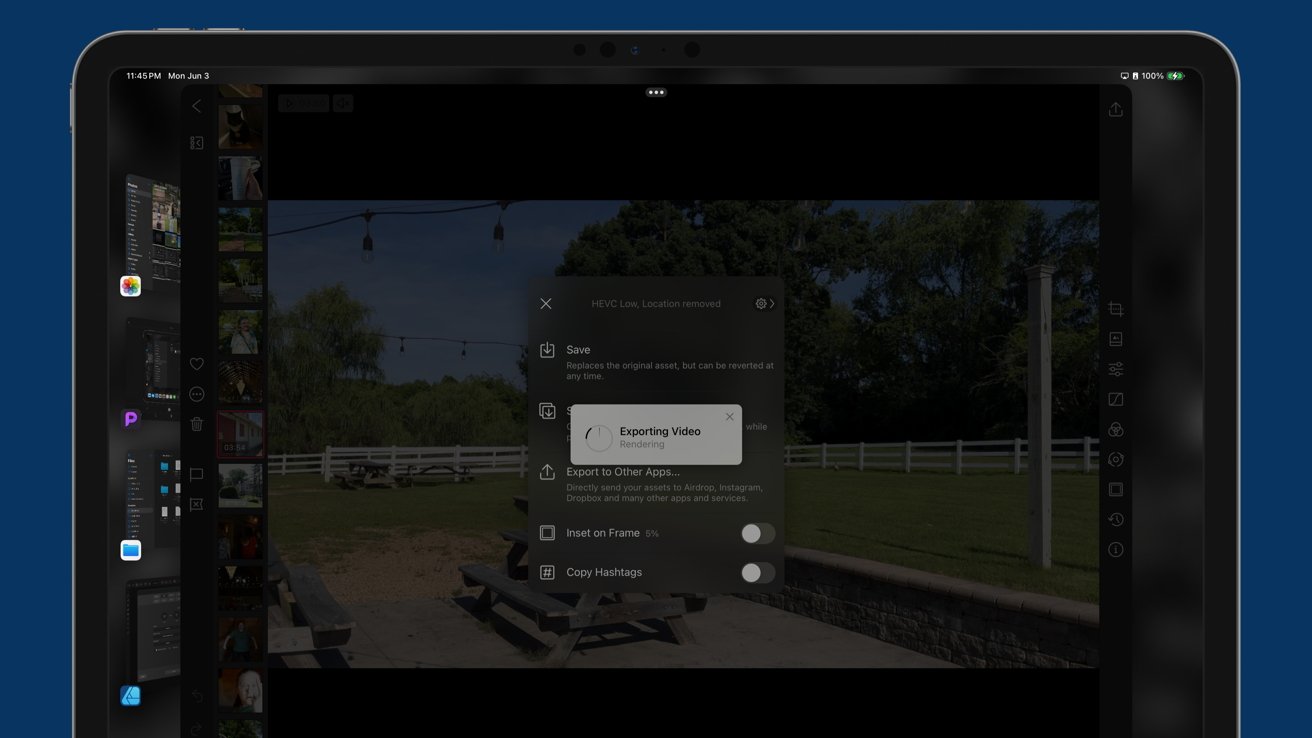Reject the asset with crossed-flag icon
The image size is (1312, 738).
[x=197, y=505]
